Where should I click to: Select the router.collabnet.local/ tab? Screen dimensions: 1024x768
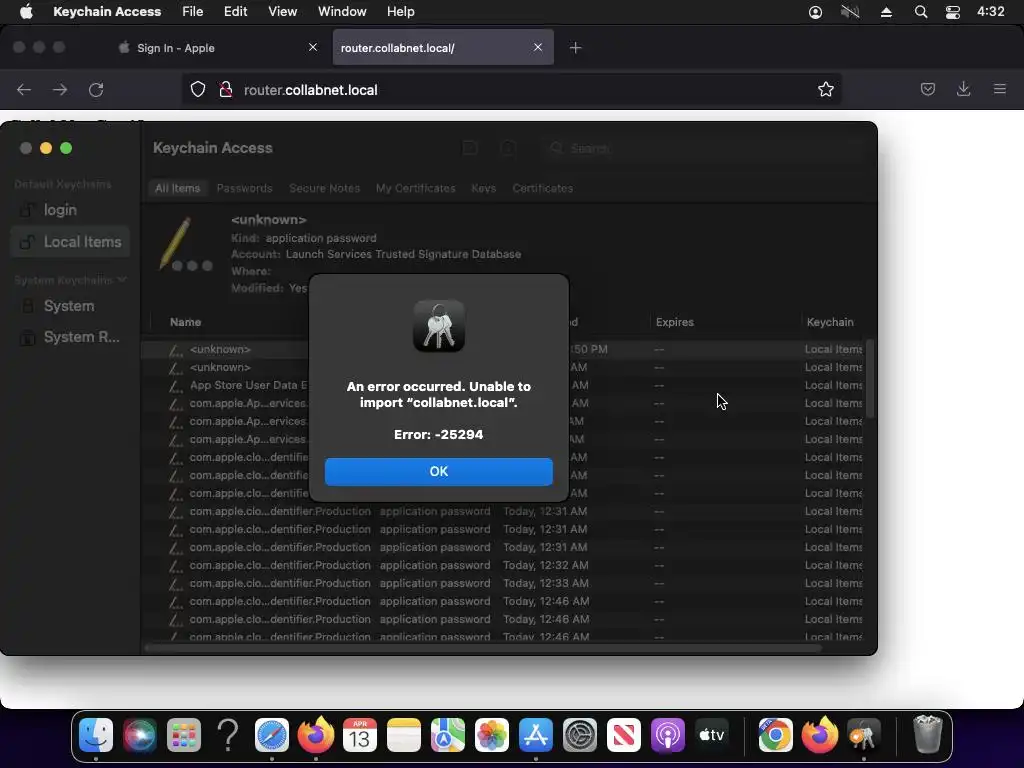point(443,48)
